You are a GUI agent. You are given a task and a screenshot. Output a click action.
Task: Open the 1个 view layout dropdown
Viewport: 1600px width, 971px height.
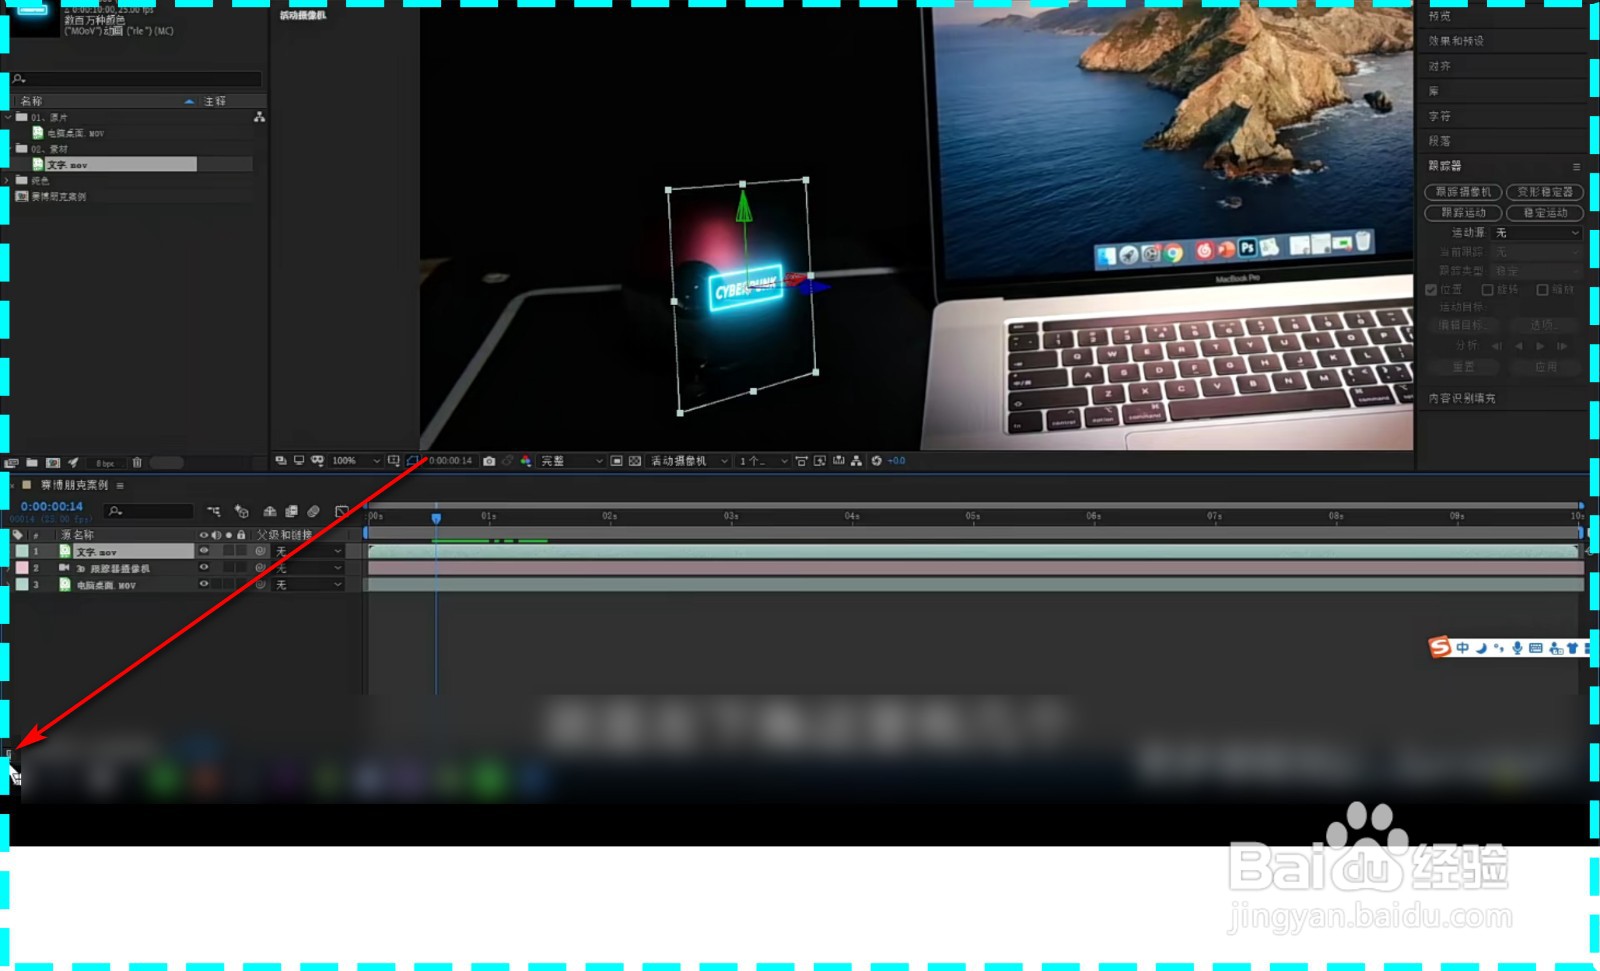pos(763,461)
